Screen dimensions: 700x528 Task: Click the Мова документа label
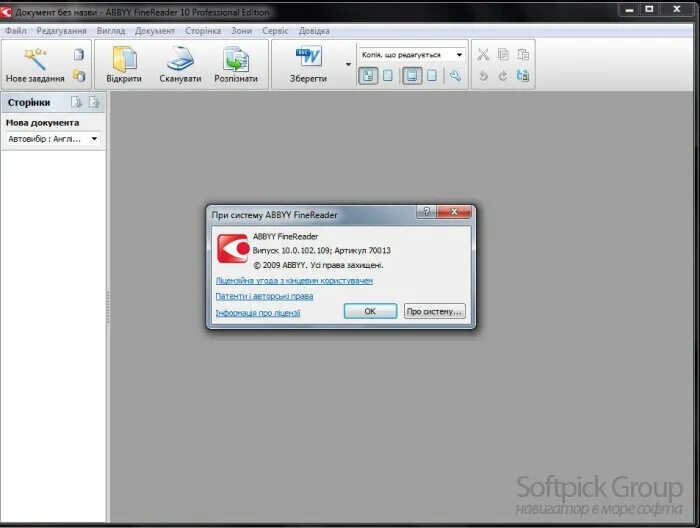point(42,123)
